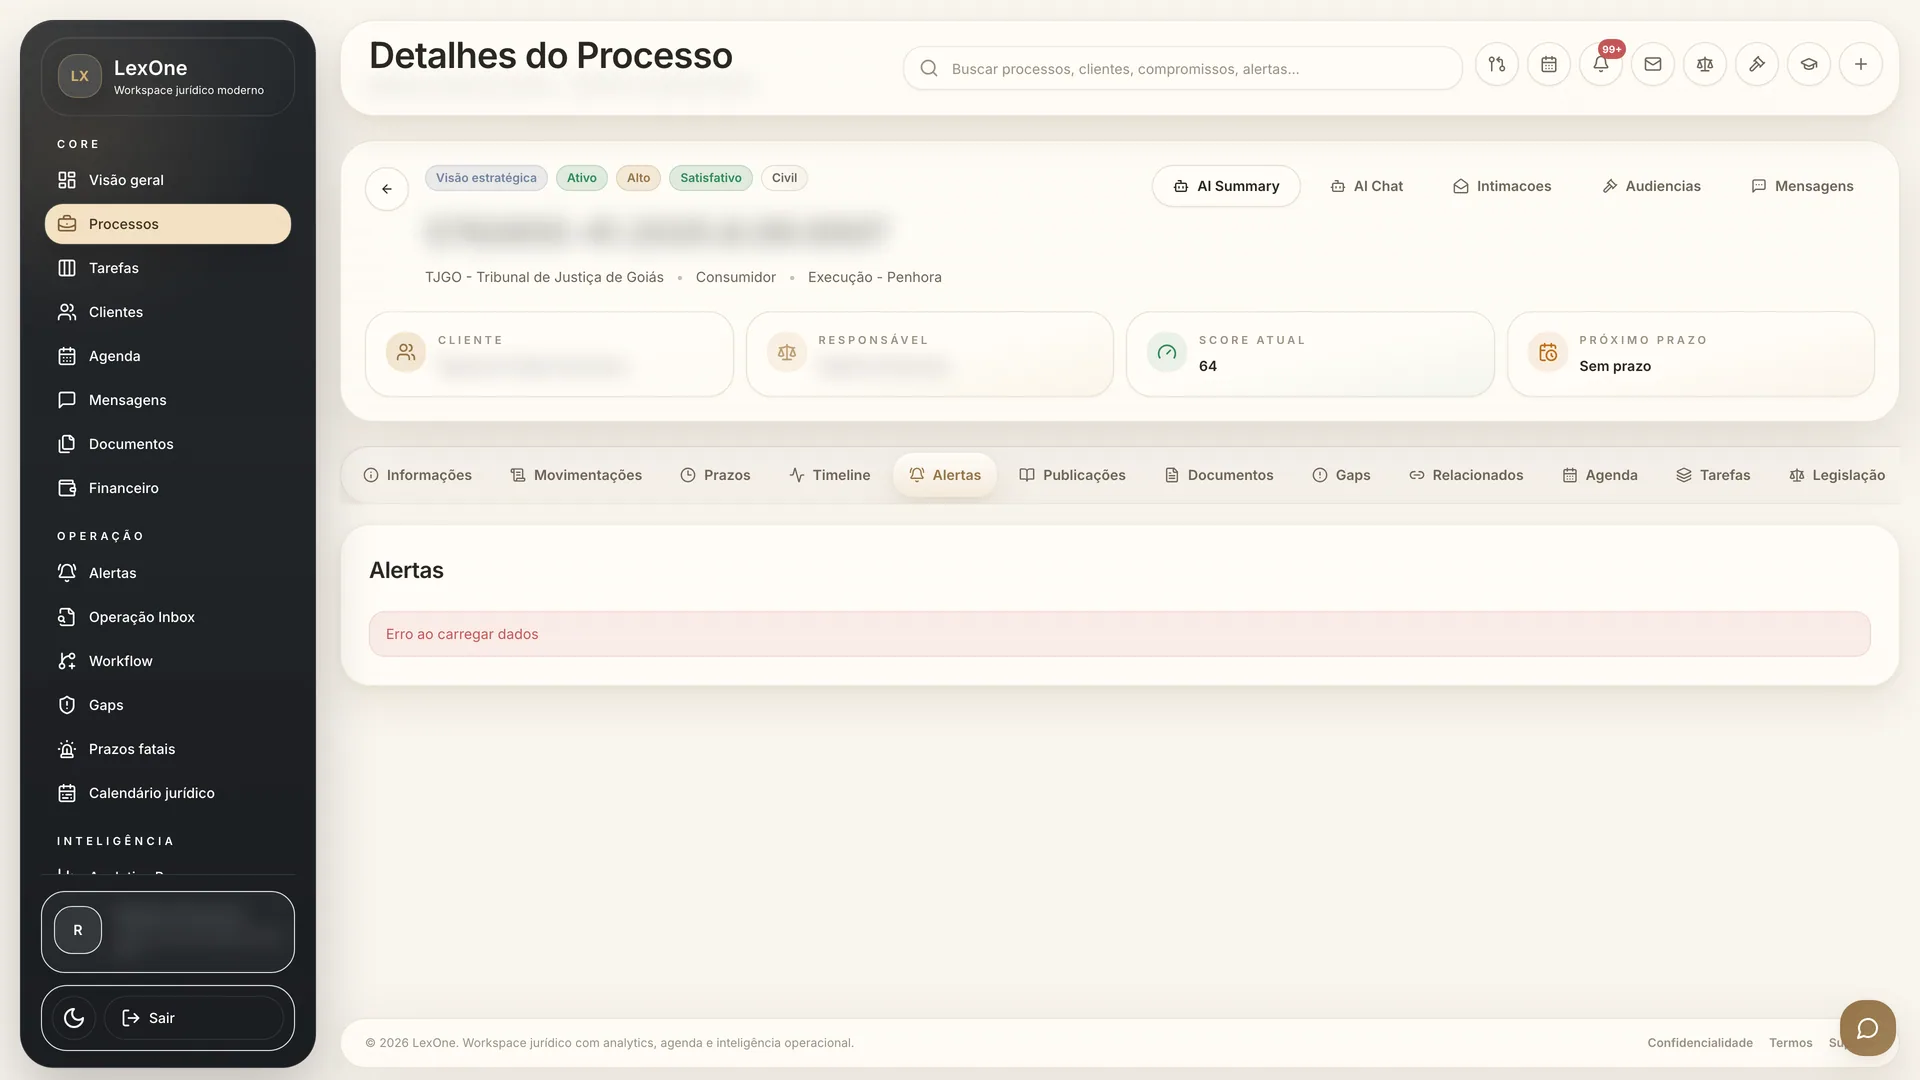The image size is (1920, 1080).
Task: Select Processos in the sidebar
Action: click(x=168, y=224)
